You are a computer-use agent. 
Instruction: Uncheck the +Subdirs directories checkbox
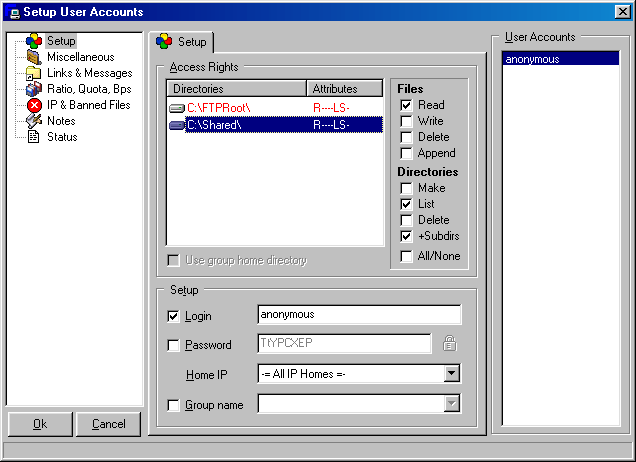(x=407, y=236)
